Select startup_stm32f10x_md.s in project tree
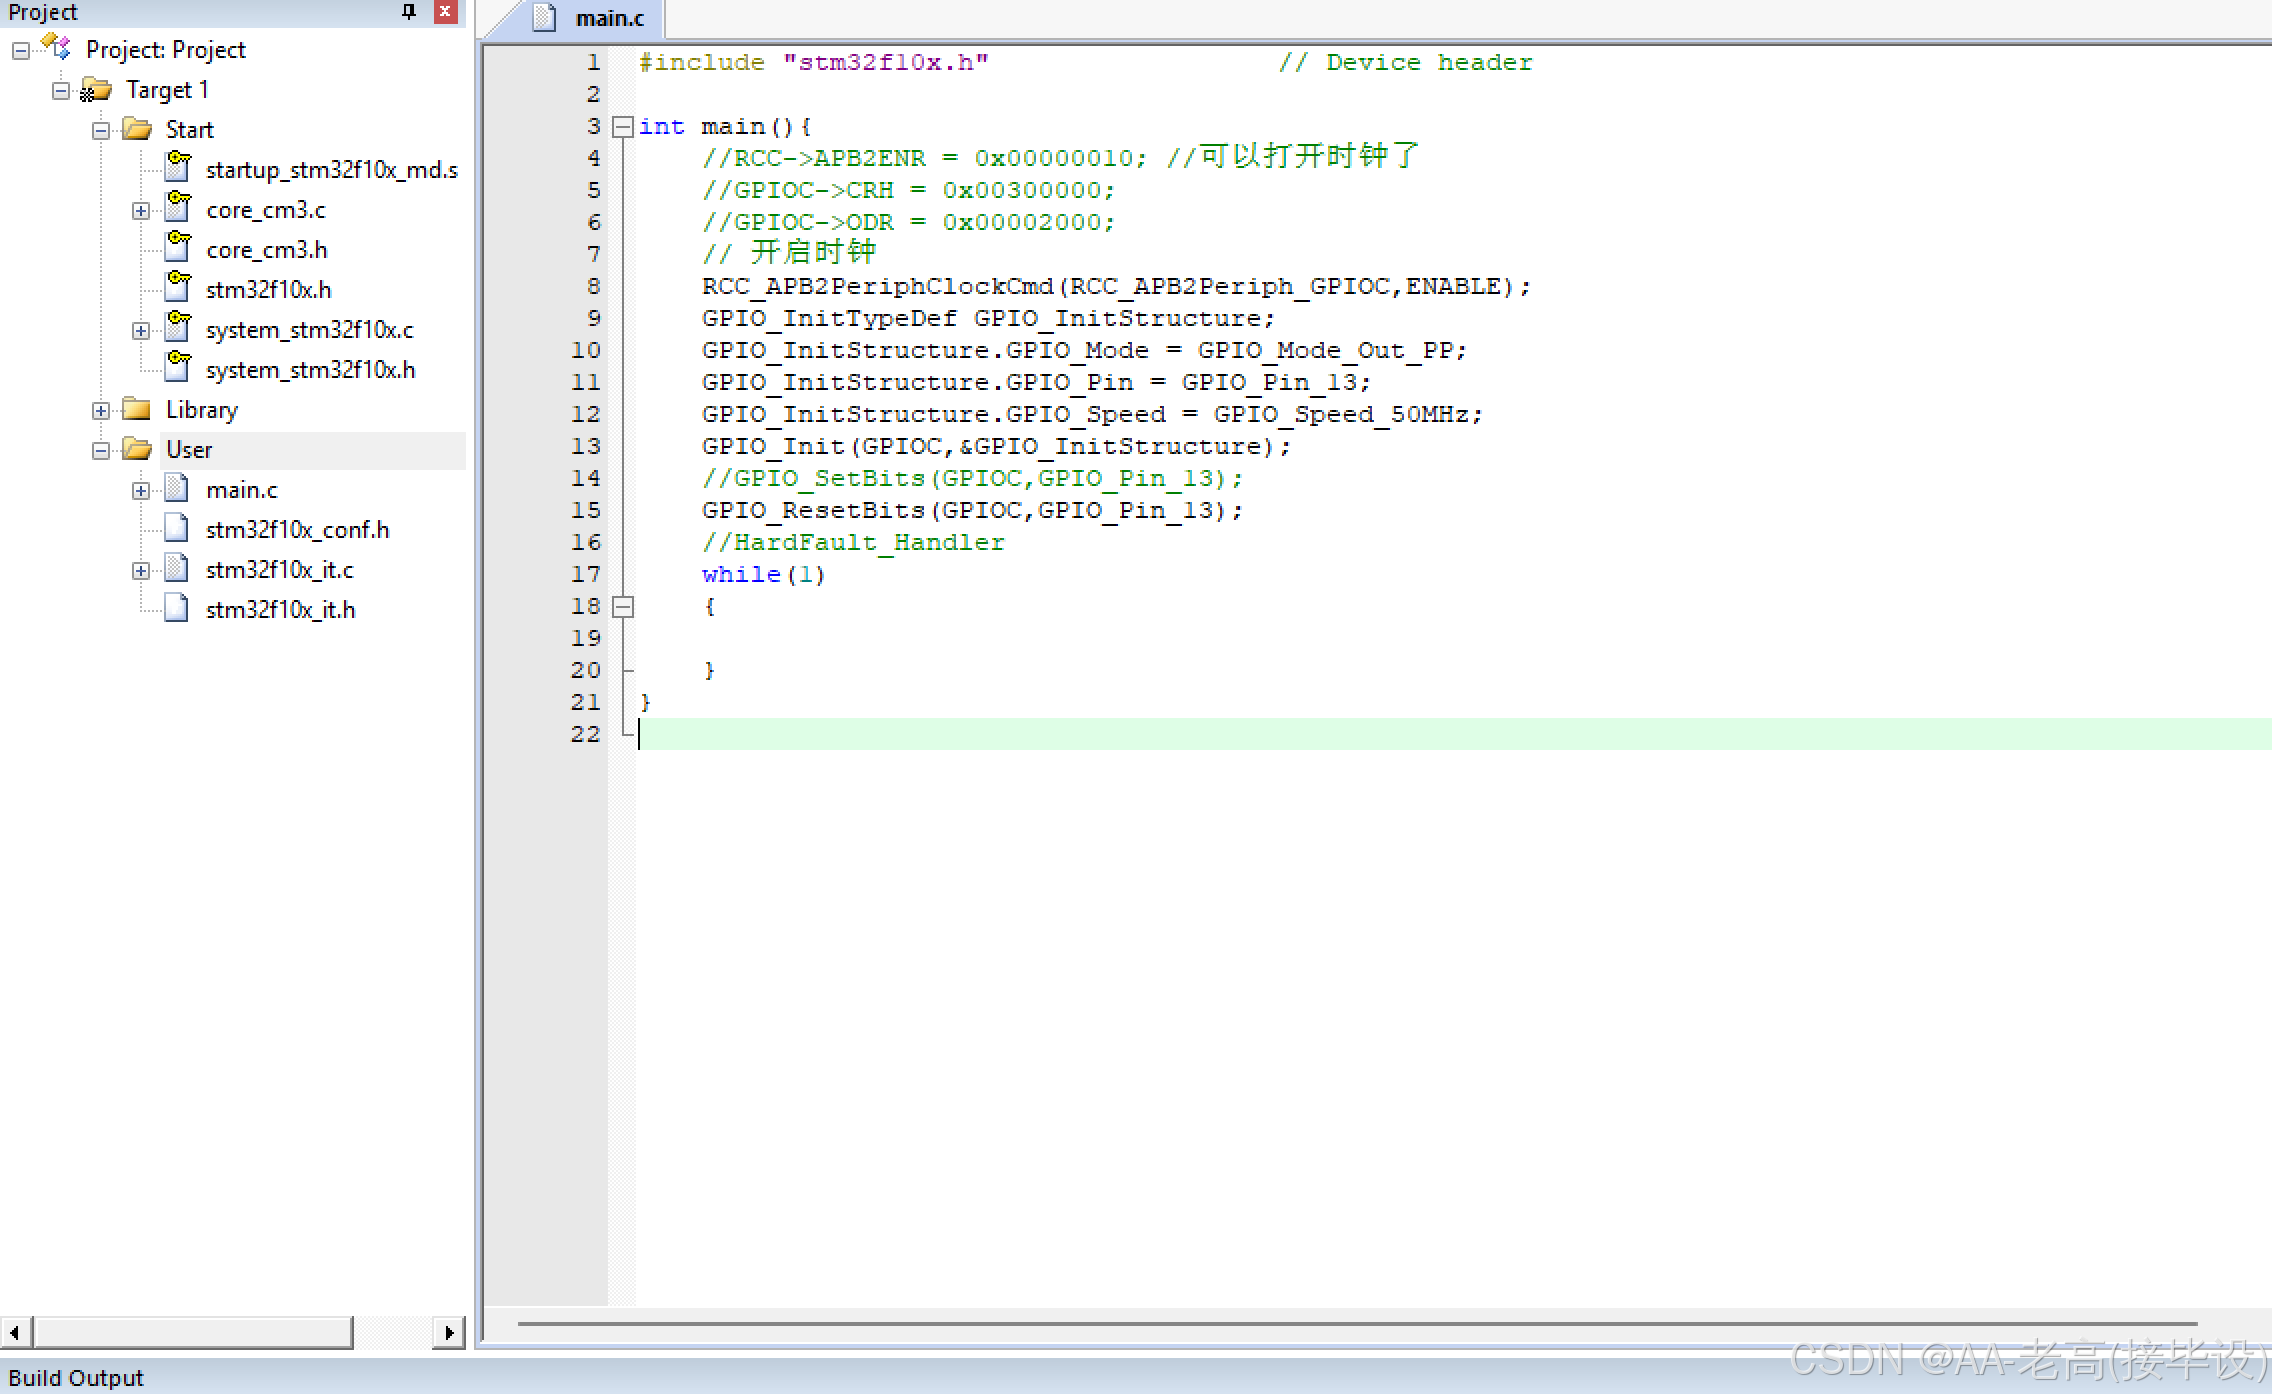 (x=332, y=170)
